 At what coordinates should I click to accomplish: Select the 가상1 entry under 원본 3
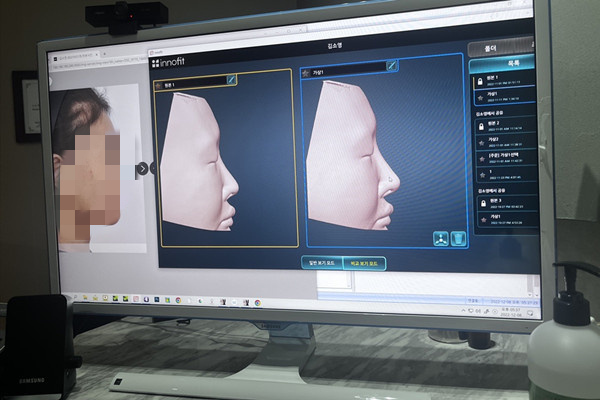click(x=507, y=219)
